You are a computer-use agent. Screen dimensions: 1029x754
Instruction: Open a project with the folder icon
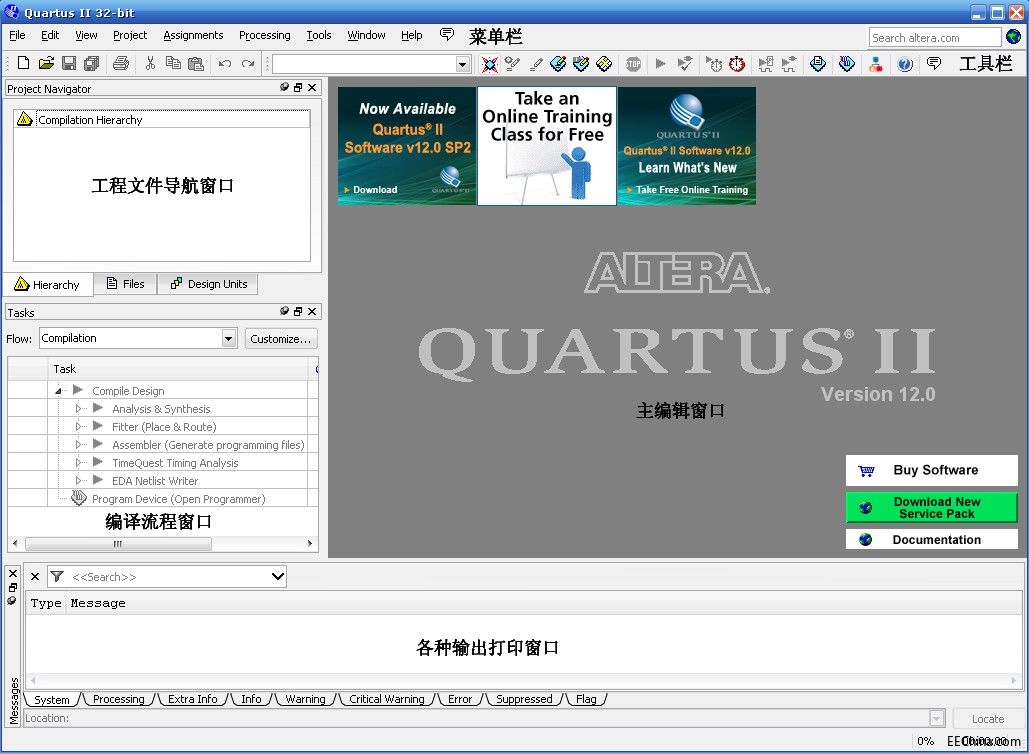point(46,64)
